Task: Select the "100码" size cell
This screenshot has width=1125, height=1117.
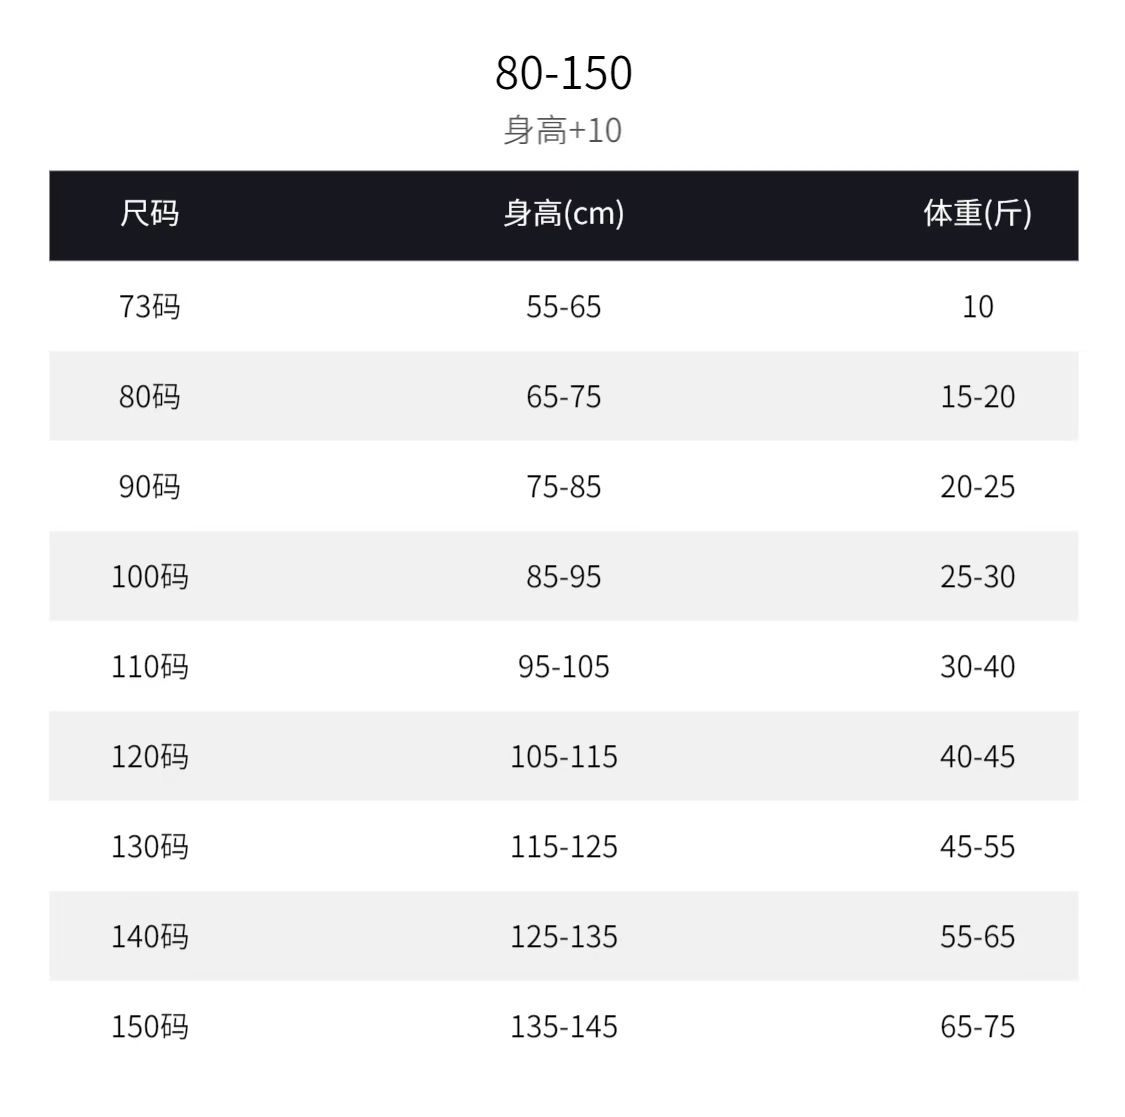Action: point(150,576)
